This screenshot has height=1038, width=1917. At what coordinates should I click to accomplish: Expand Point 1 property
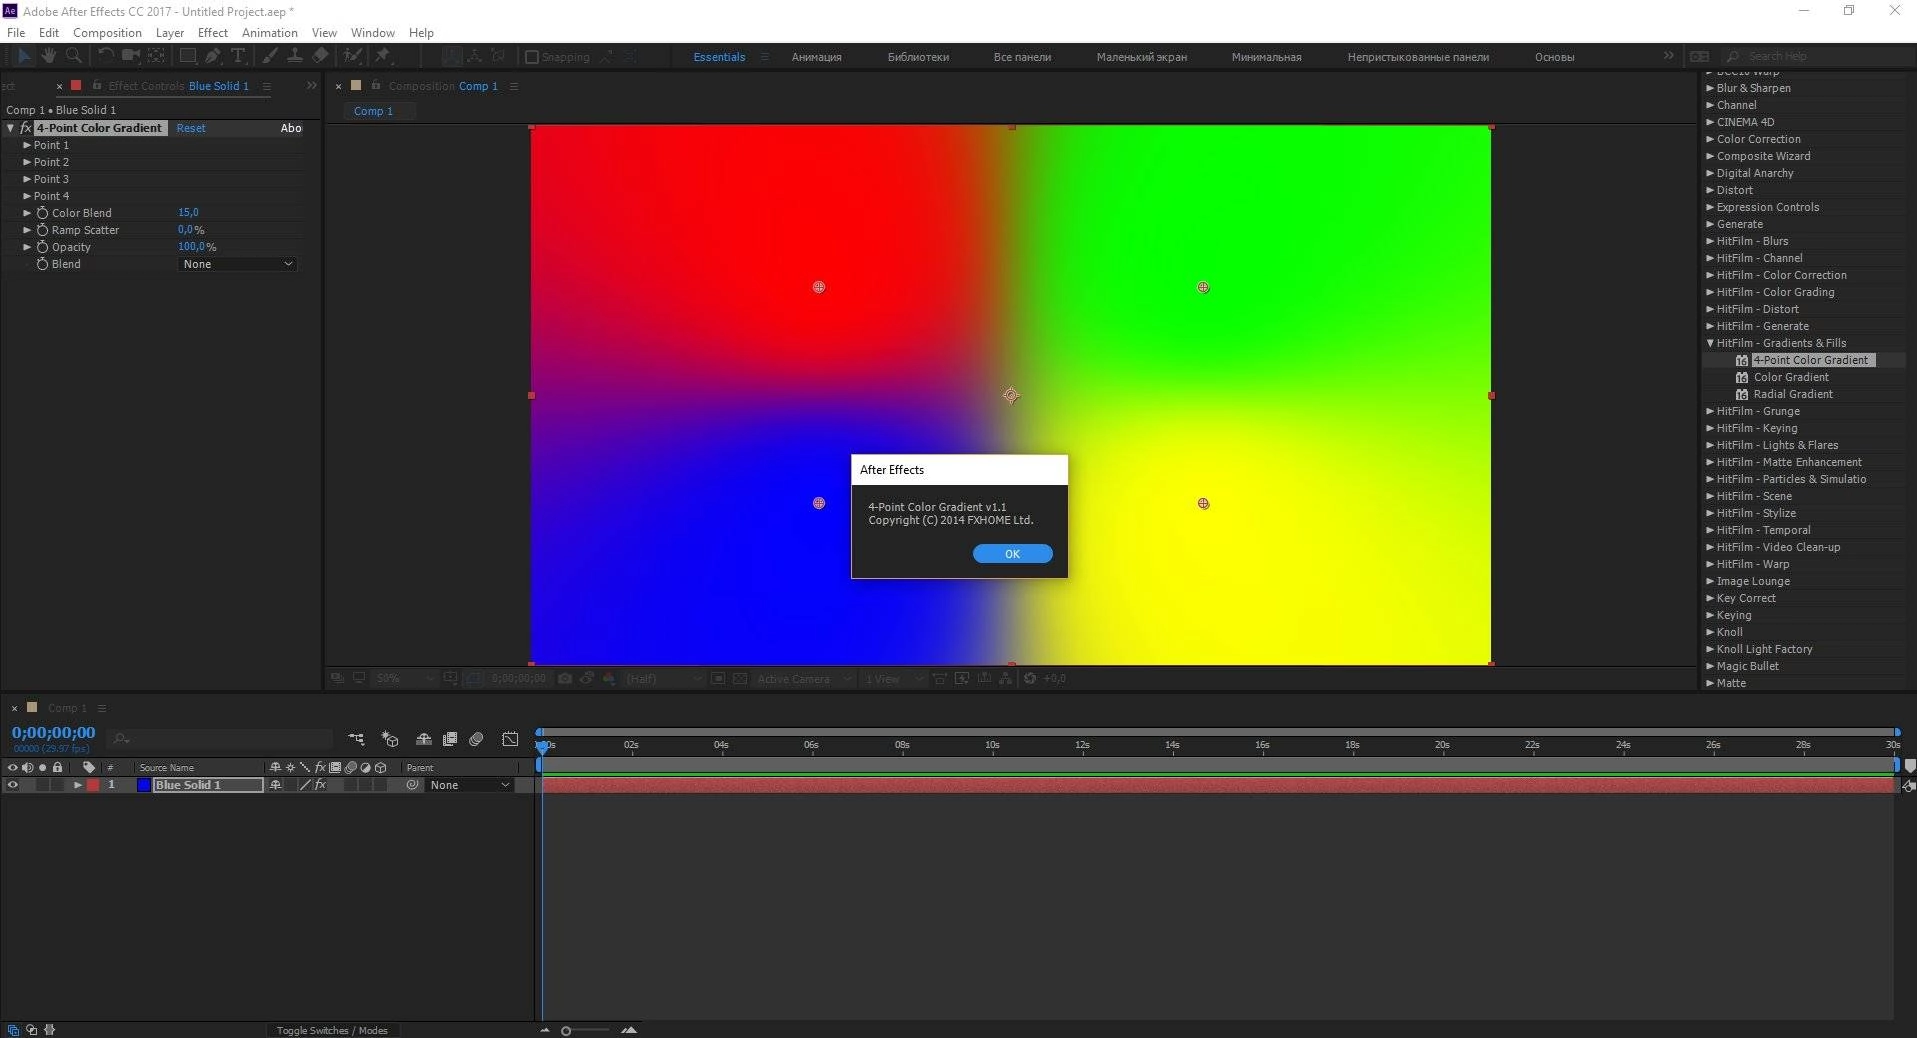coord(27,145)
